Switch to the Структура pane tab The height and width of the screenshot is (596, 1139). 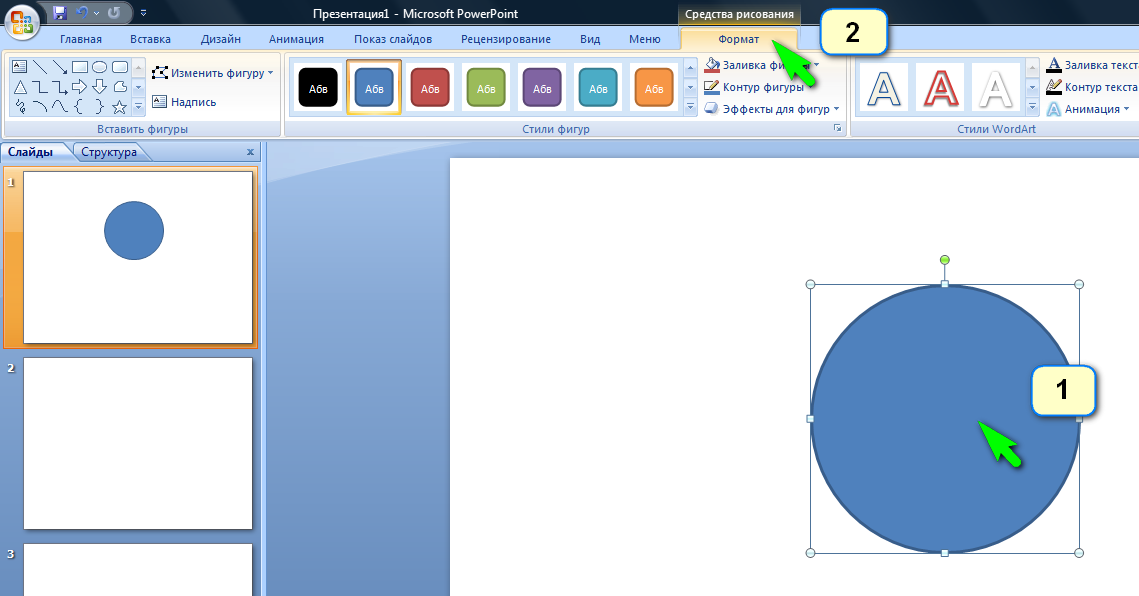tap(109, 152)
